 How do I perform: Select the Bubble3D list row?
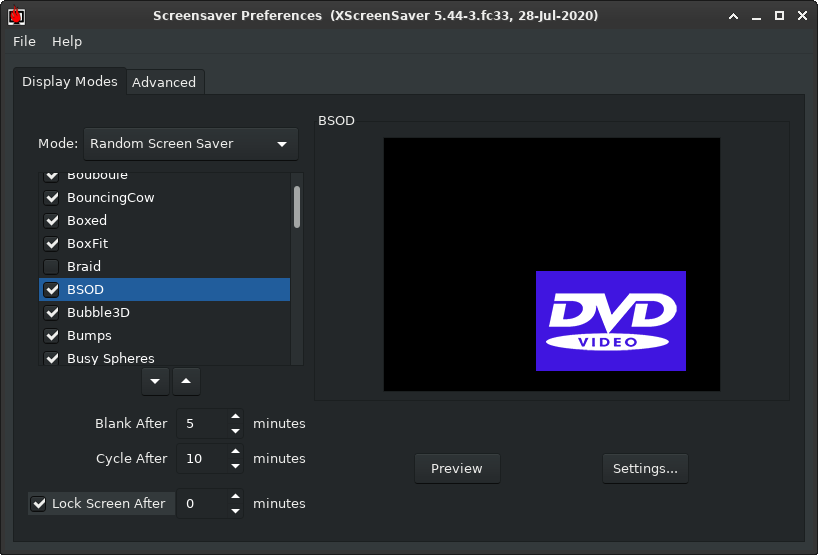click(x=164, y=312)
